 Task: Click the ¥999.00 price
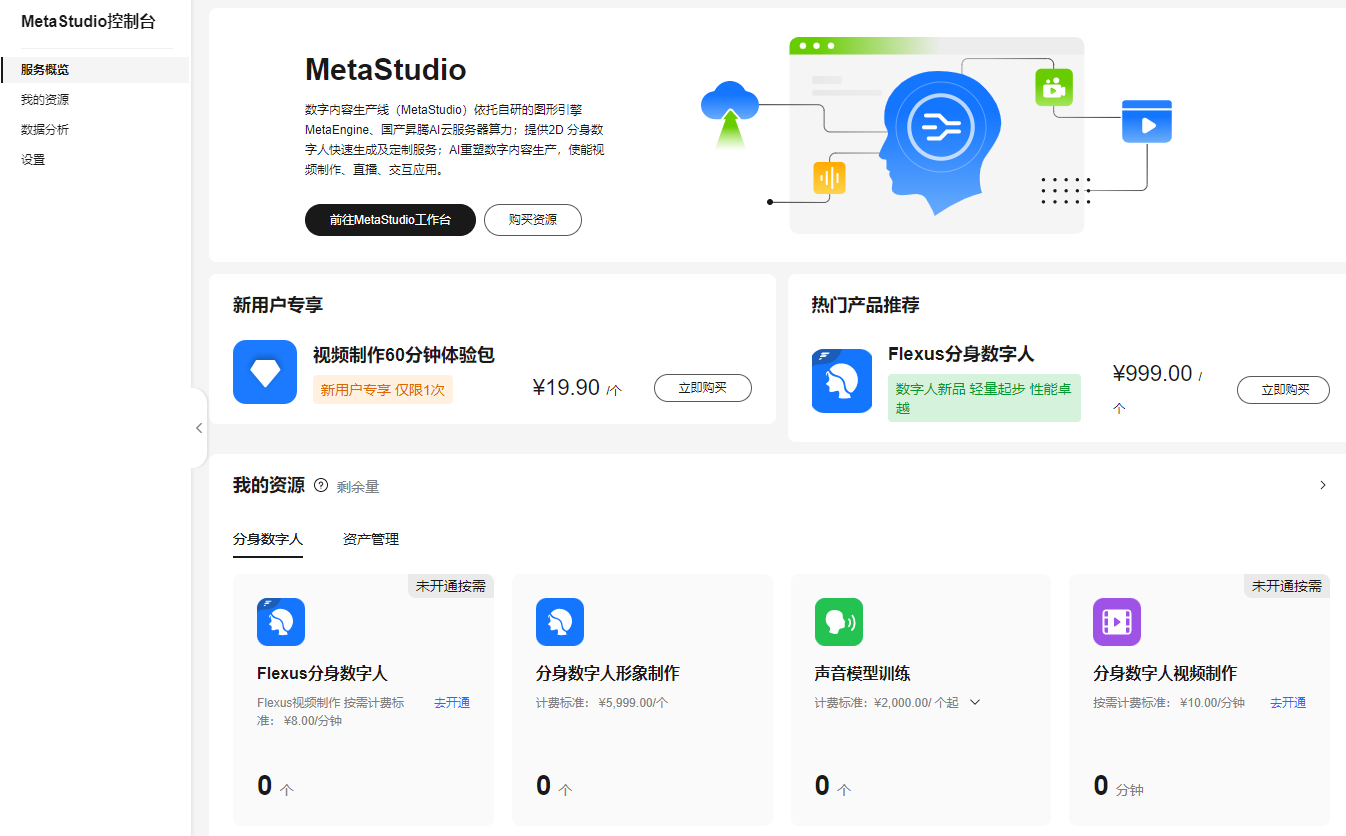[1152, 374]
